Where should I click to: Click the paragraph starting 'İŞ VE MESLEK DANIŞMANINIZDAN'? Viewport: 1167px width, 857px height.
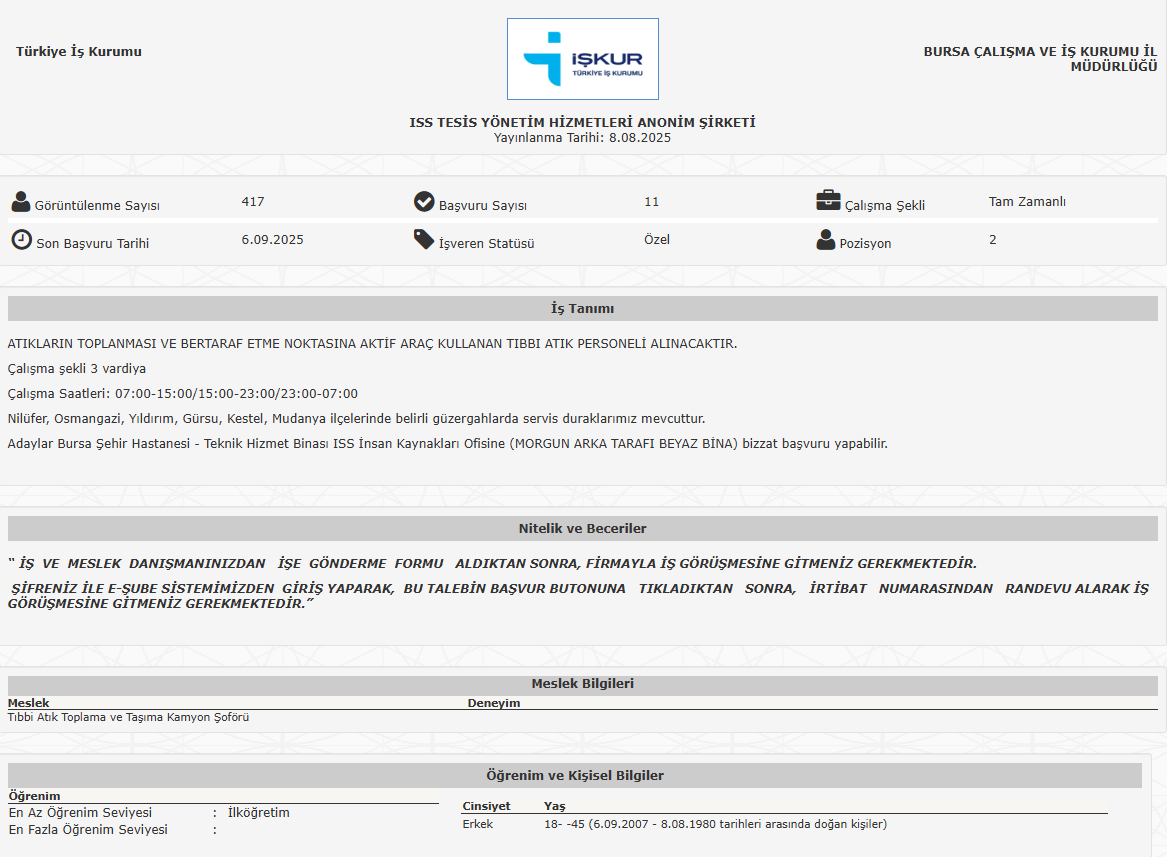pos(493,564)
